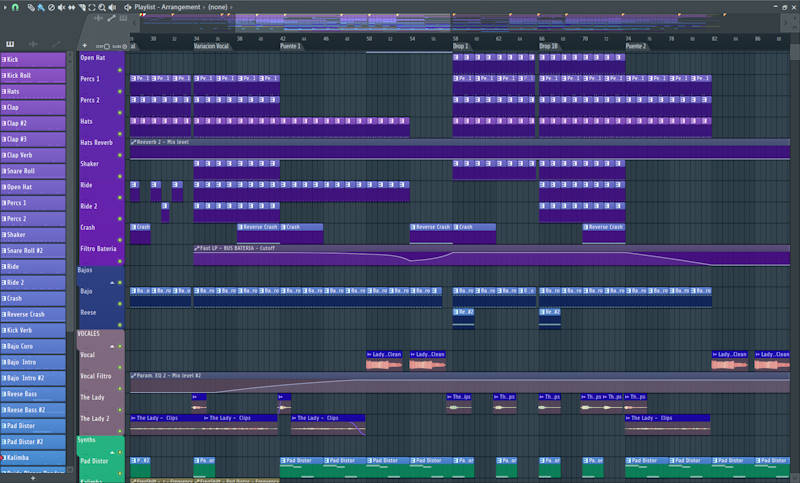Select the first Lady_Clean vocal audio clip
The image size is (800, 483).
pos(385,361)
